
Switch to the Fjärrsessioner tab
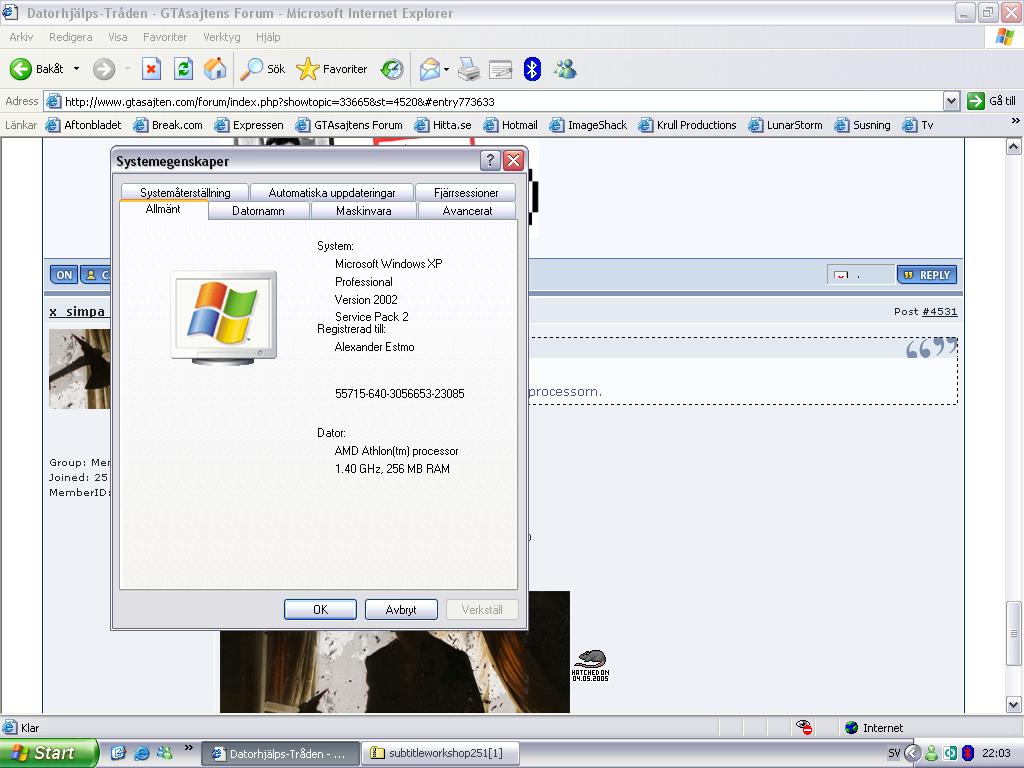coord(466,193)
